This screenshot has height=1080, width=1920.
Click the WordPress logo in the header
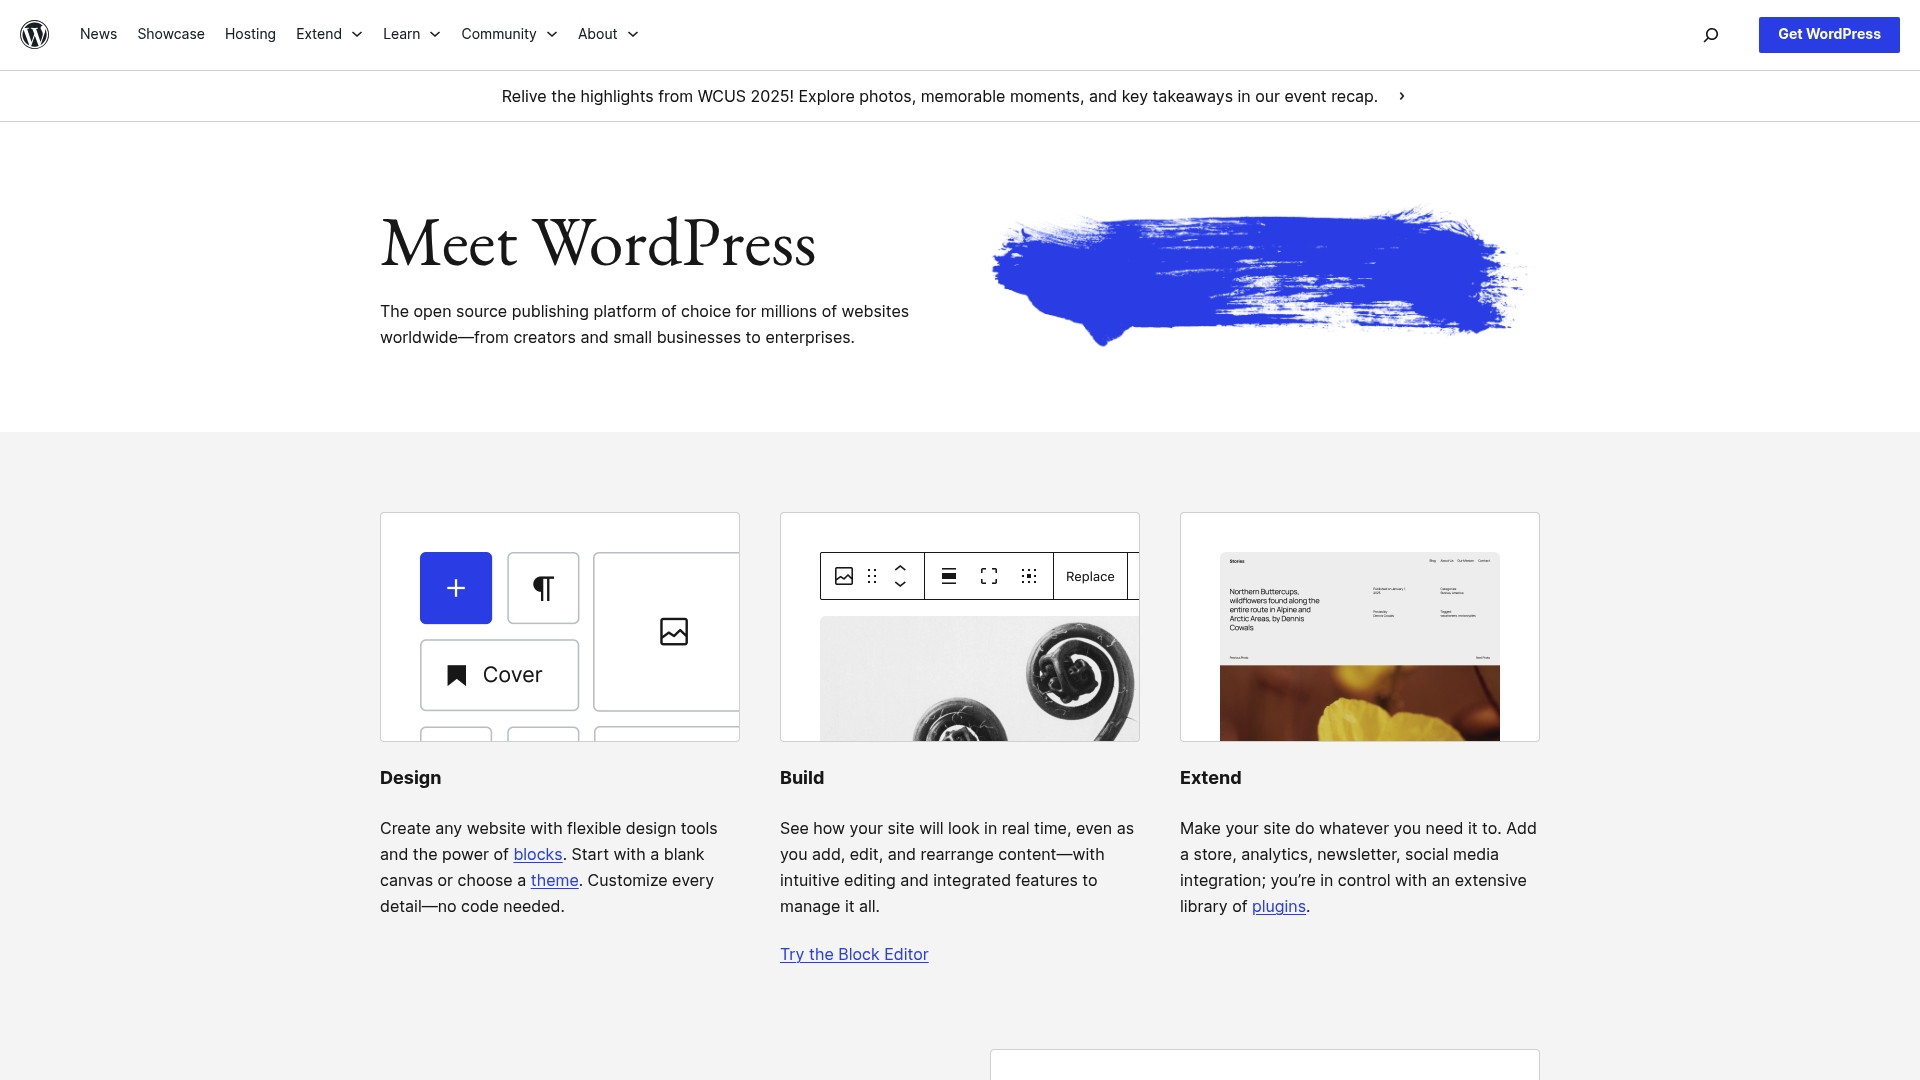pos(35,34)
